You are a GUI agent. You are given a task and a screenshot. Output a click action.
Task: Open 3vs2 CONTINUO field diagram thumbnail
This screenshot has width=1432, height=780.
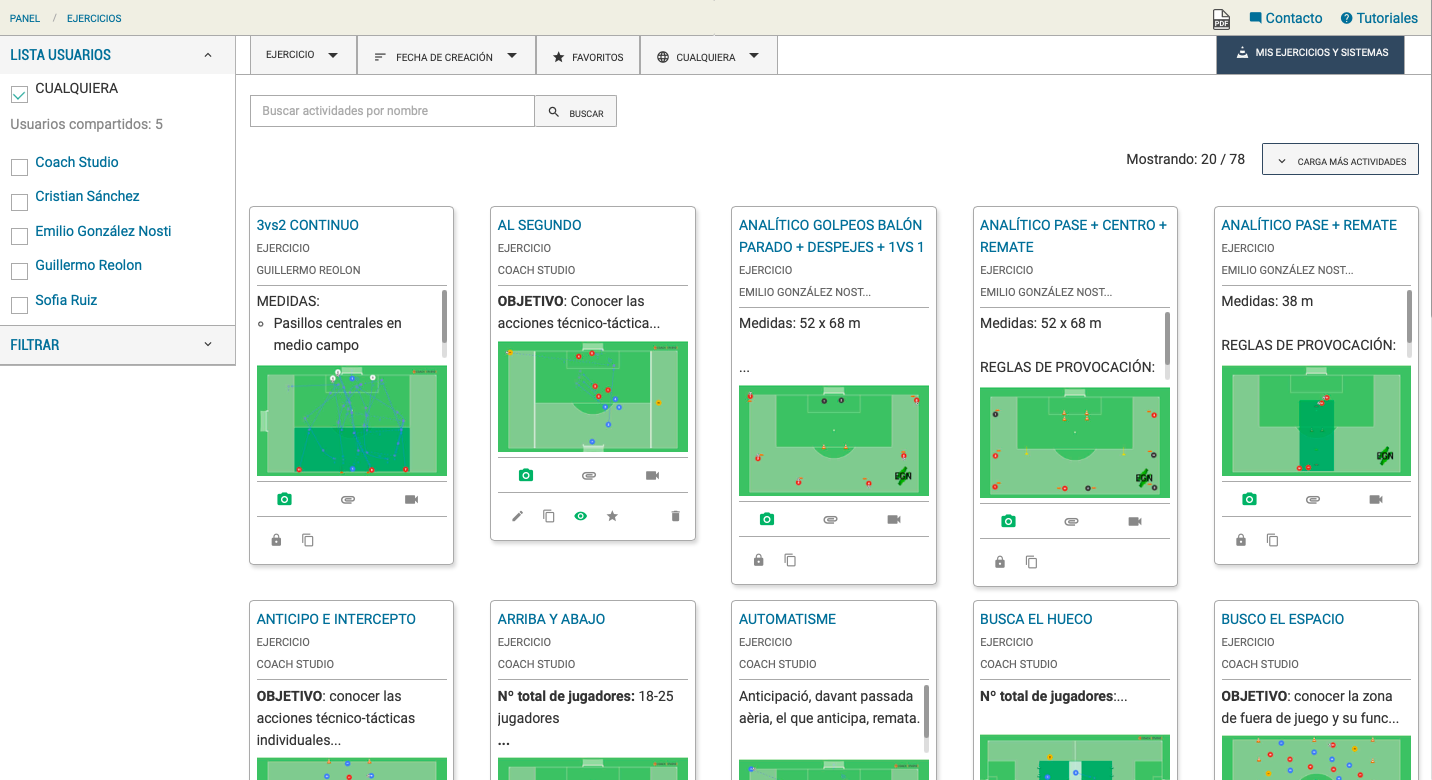click(352, 420)
